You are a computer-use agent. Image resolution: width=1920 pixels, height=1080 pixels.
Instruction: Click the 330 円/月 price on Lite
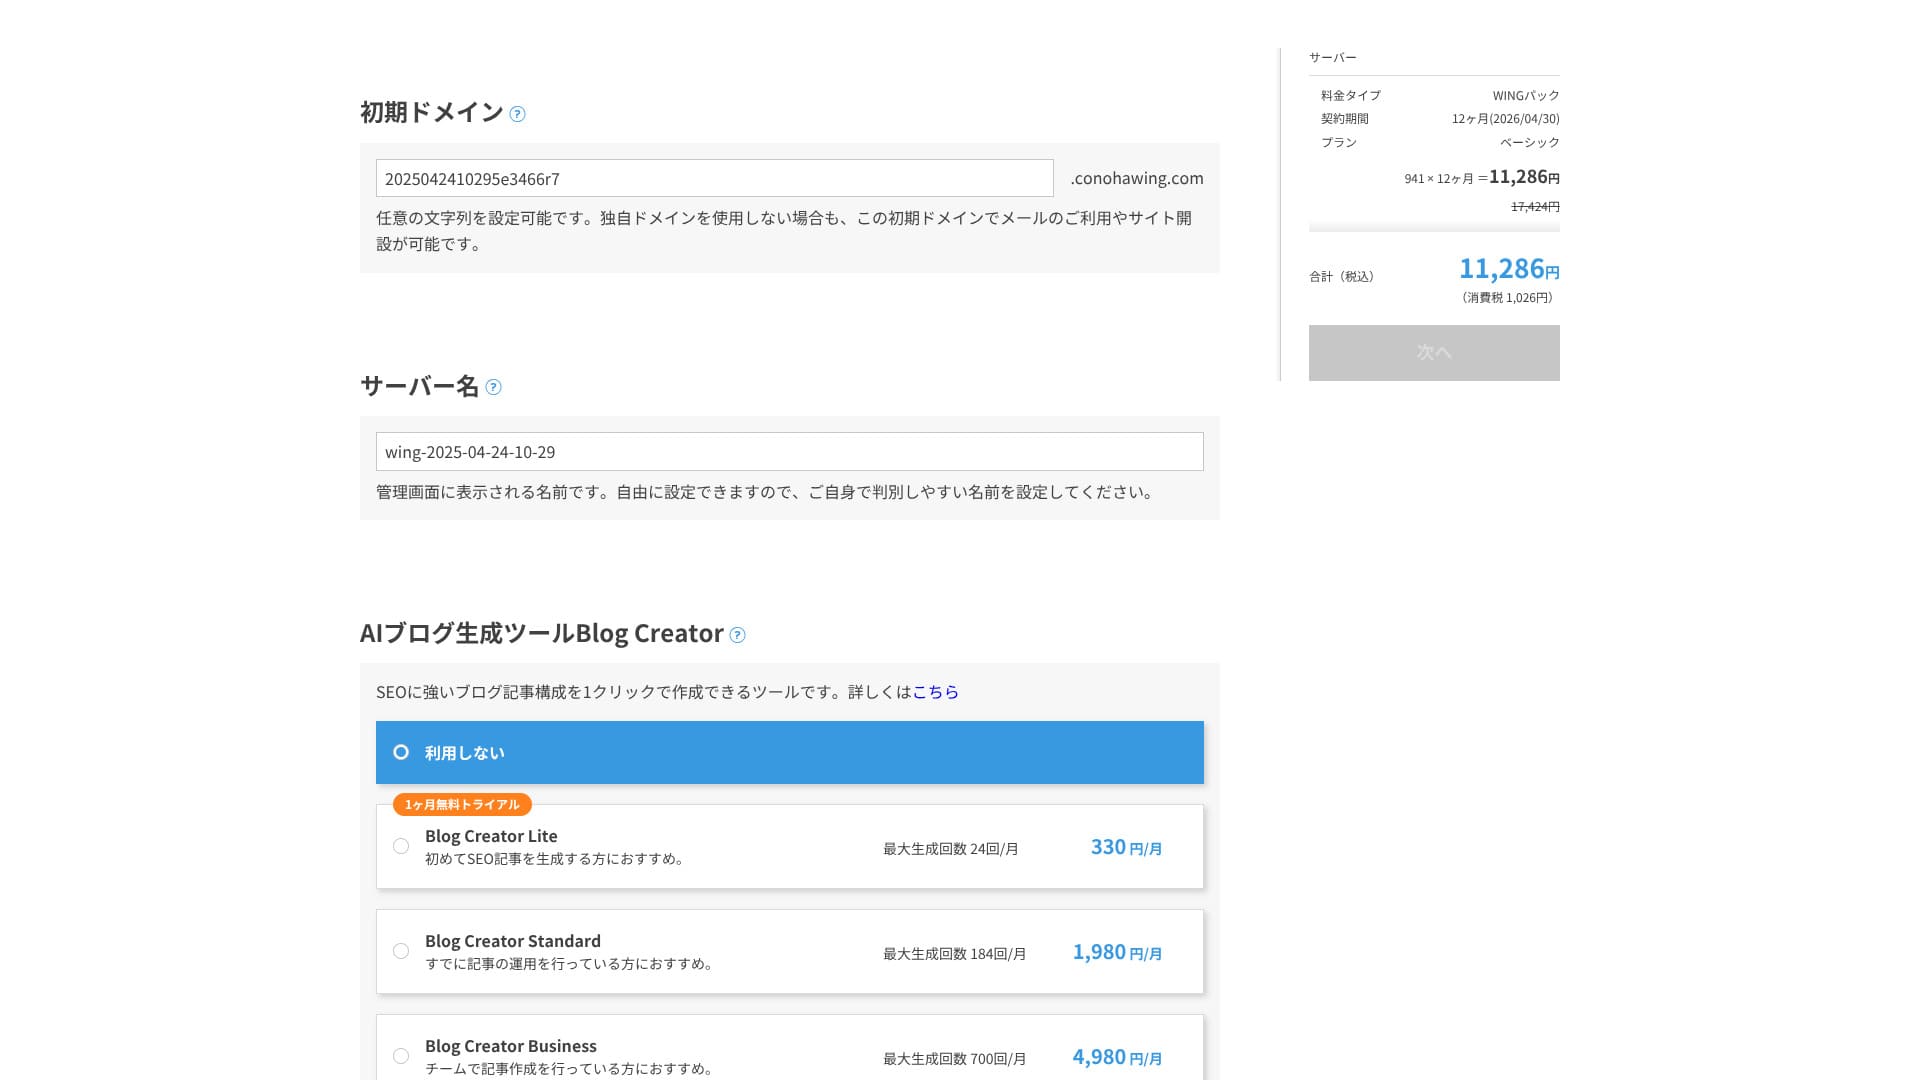coord(1126,847)
